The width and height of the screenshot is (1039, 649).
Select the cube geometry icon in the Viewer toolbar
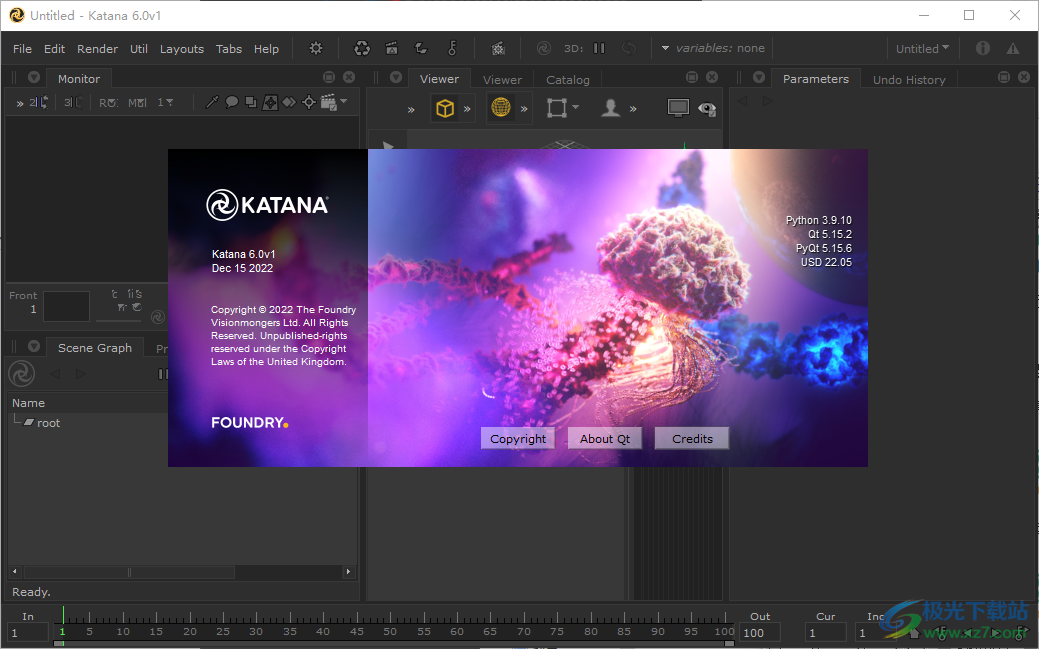click(444, 108)
